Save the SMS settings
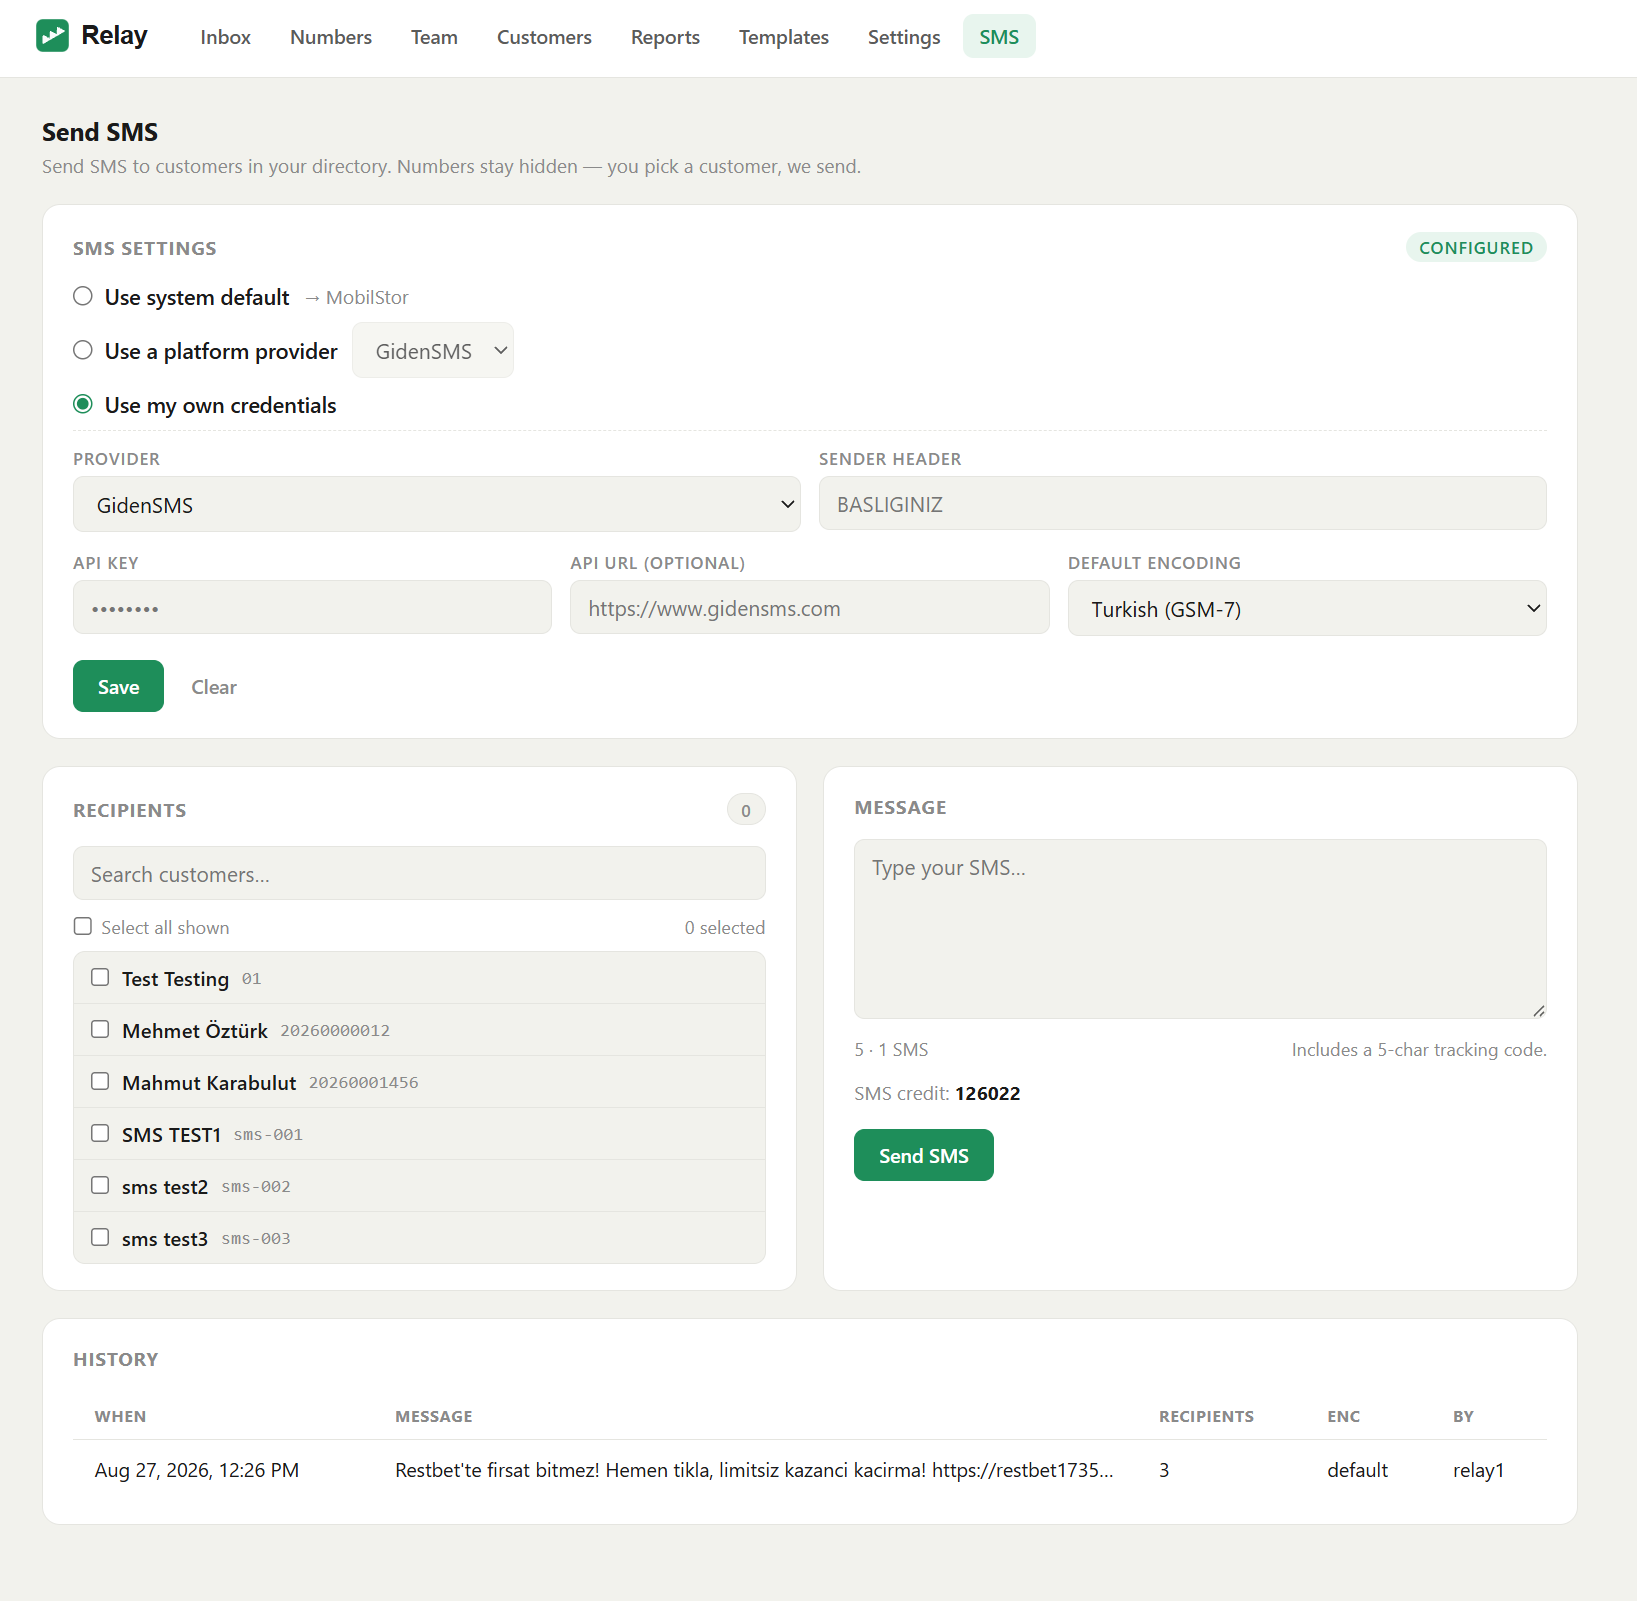 point(118,686)
